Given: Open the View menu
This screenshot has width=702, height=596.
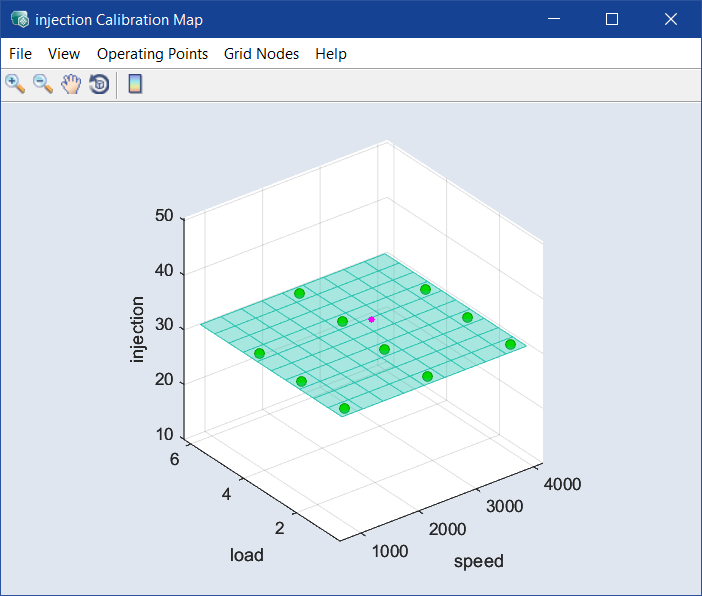Looking at the screenshot, I should click(64, 54).
